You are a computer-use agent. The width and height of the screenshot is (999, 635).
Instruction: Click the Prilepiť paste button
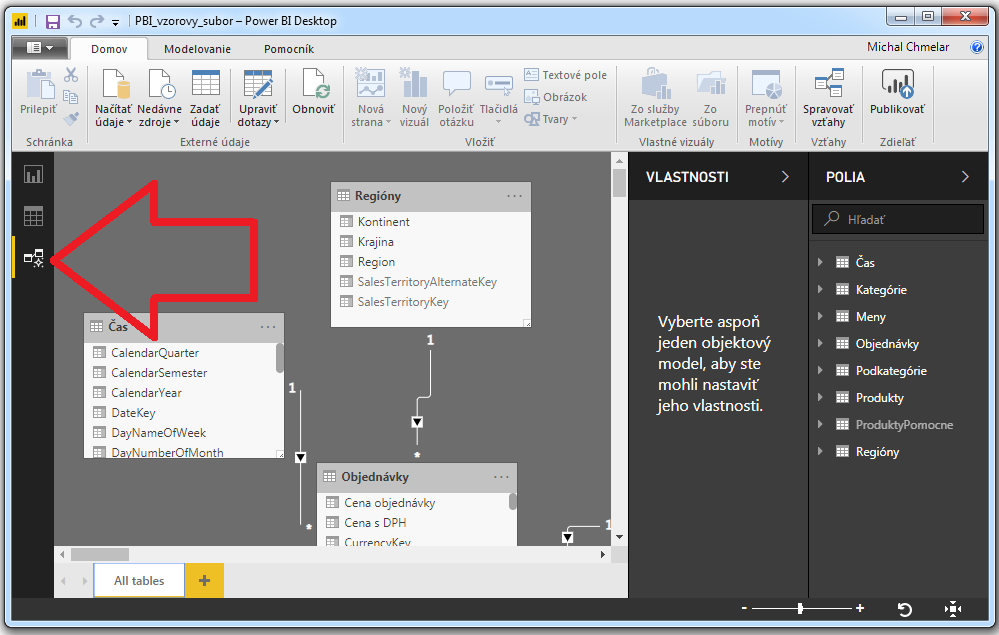[39, 93]
